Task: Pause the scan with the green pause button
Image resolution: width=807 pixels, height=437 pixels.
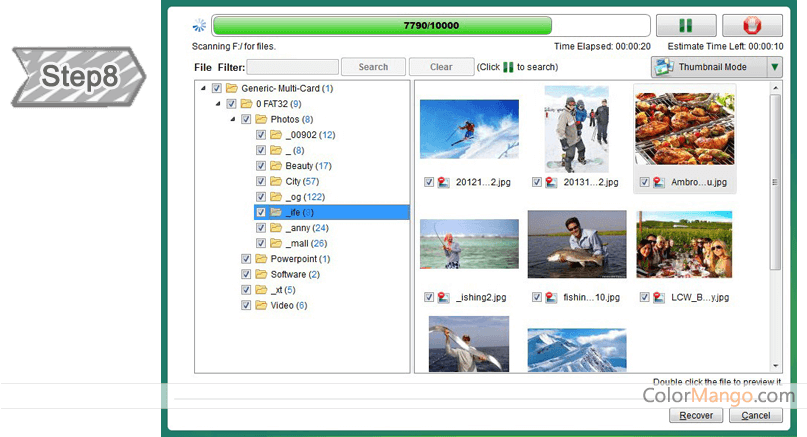Action: 686,26
